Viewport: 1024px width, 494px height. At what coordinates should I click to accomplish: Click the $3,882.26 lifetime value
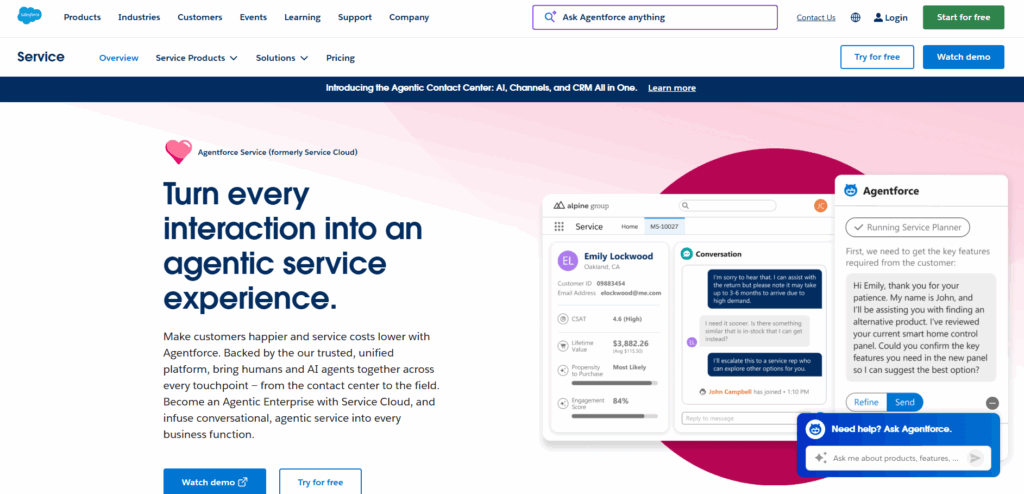[630, 343]
